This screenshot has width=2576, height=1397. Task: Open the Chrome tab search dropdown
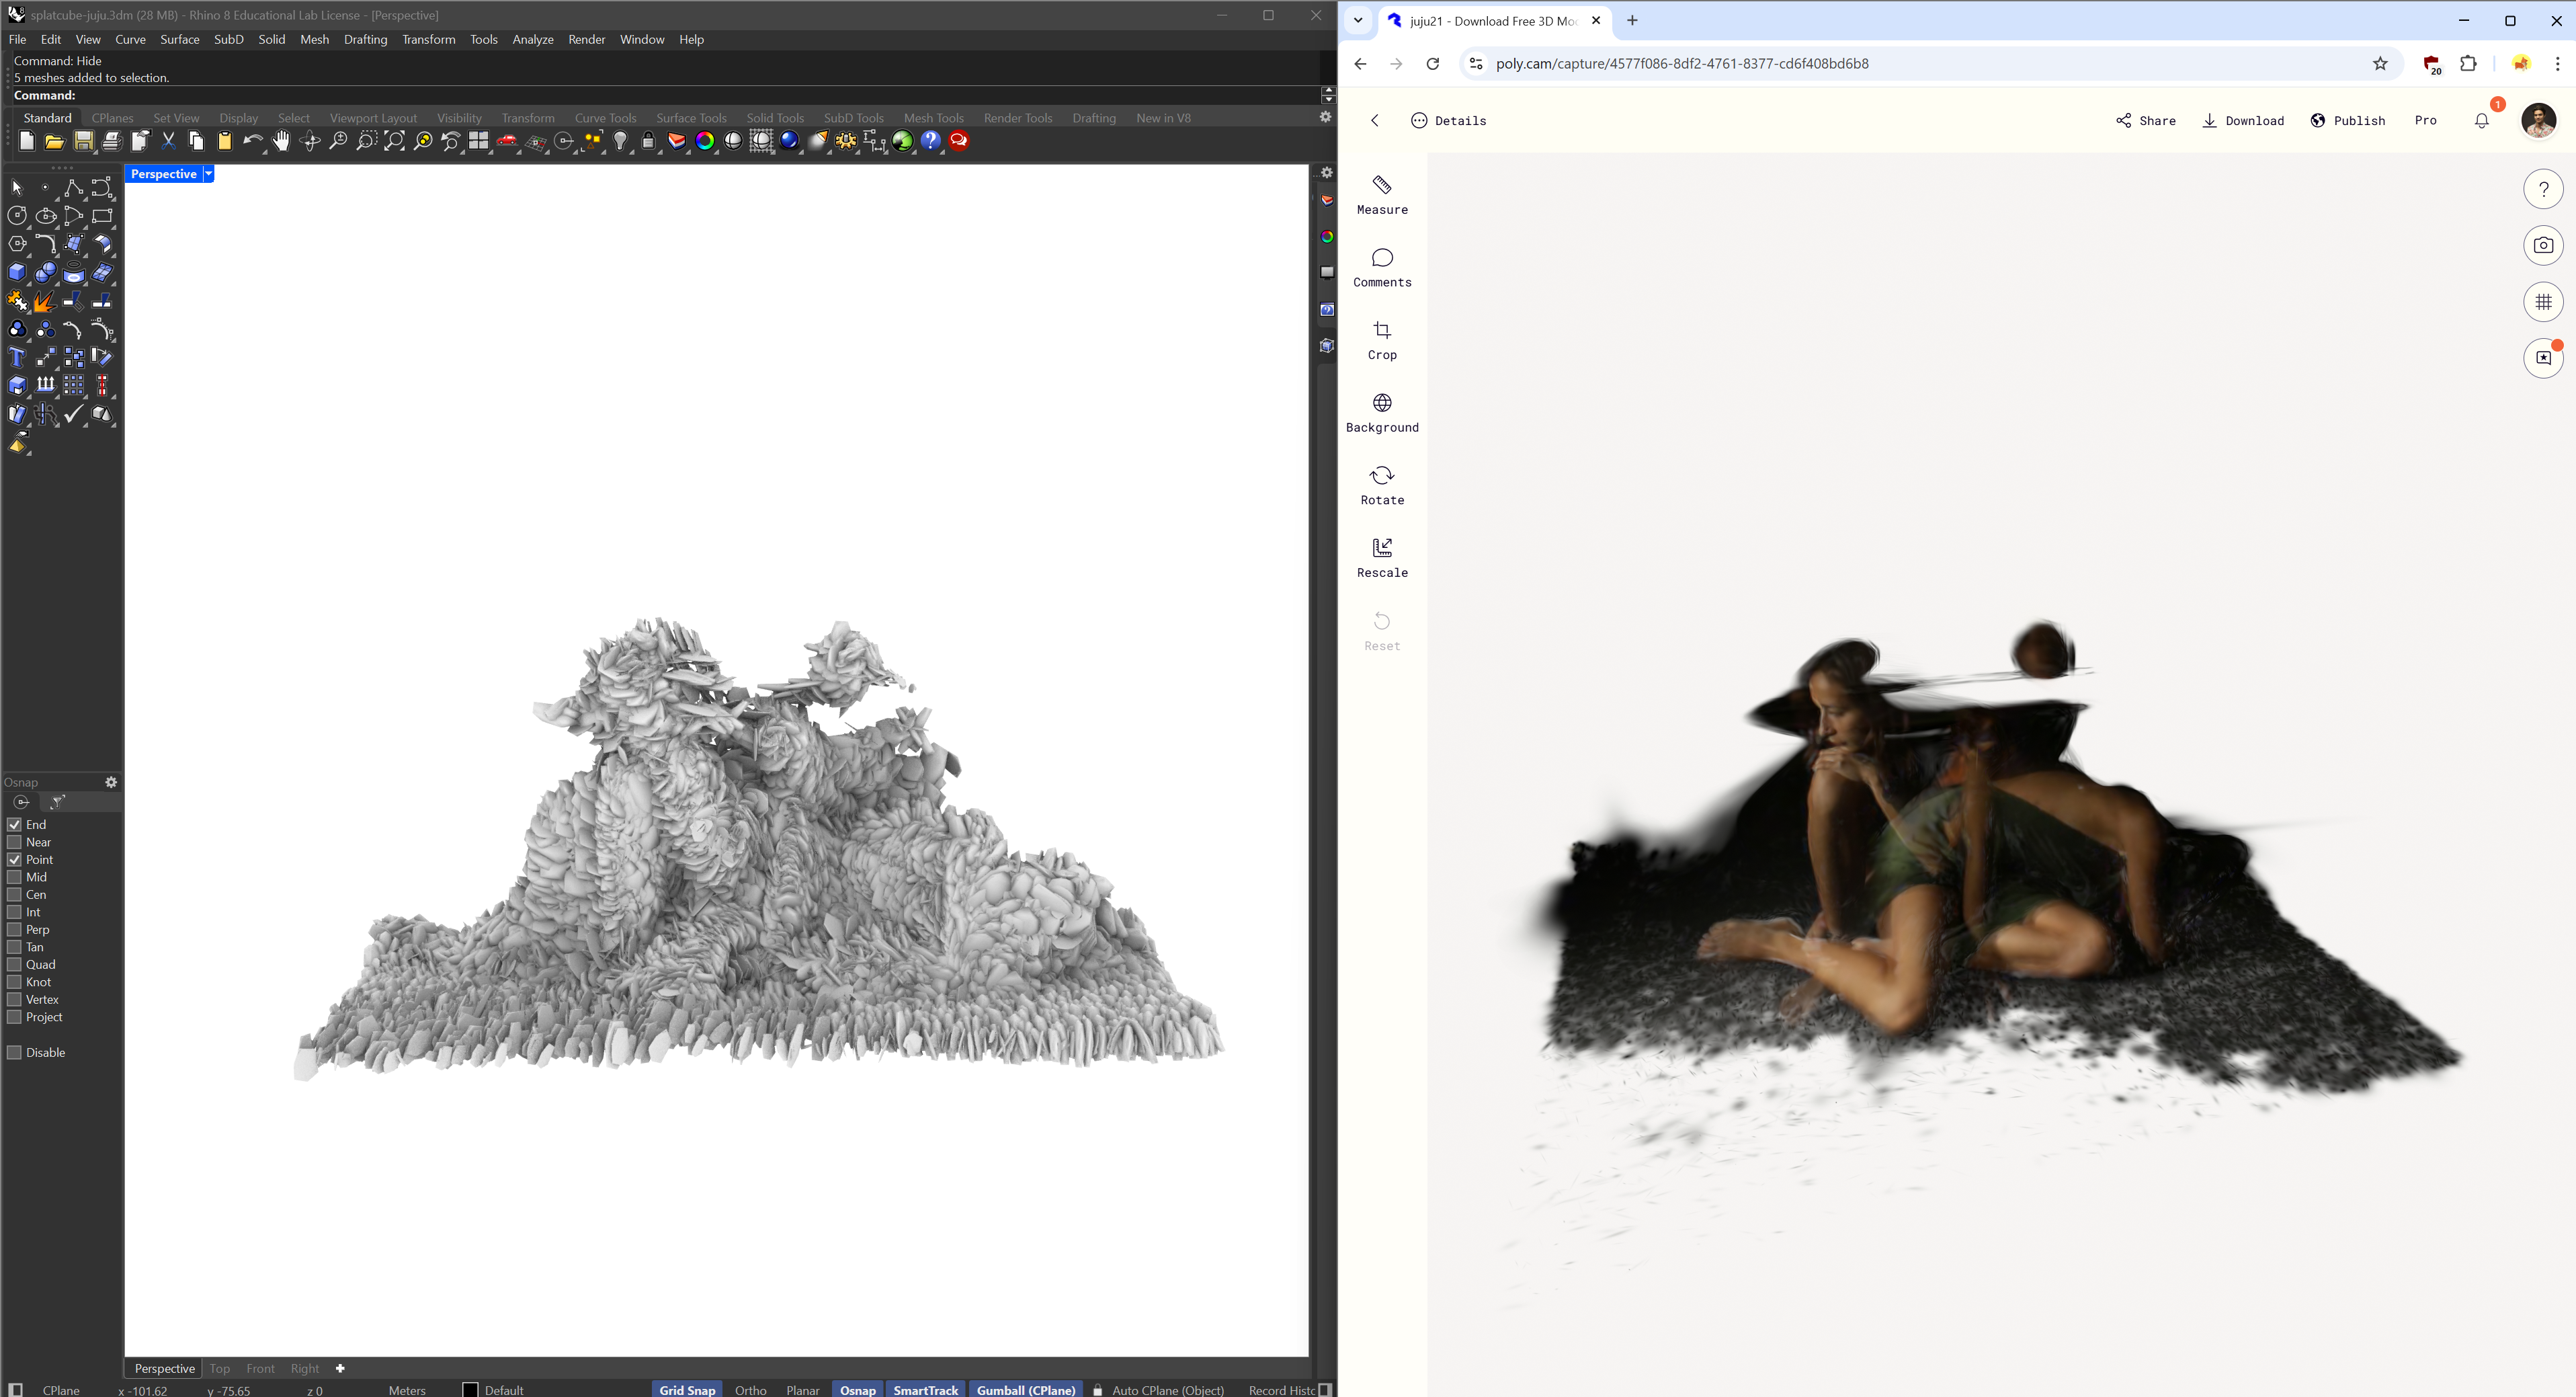pos(1358,20)
